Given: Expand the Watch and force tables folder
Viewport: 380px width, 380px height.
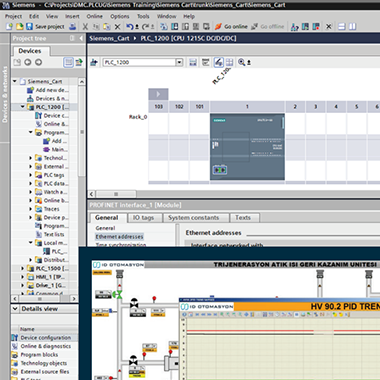Looking at the screenshot, I should click(x=31, y=192).
